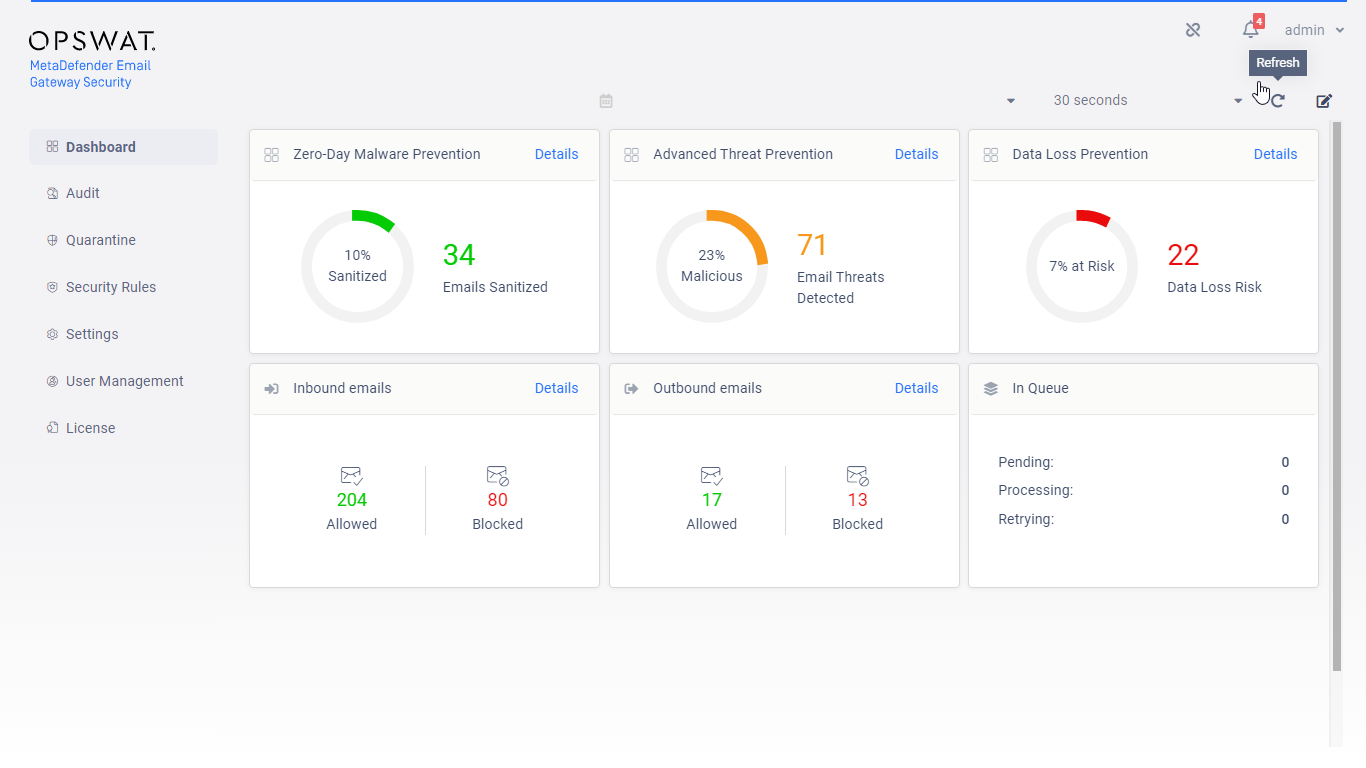The width and height of the screenshot is (1366, 768).
Task: Open the dashboard edit layout icon
Action: click(x=1324, y=101)
